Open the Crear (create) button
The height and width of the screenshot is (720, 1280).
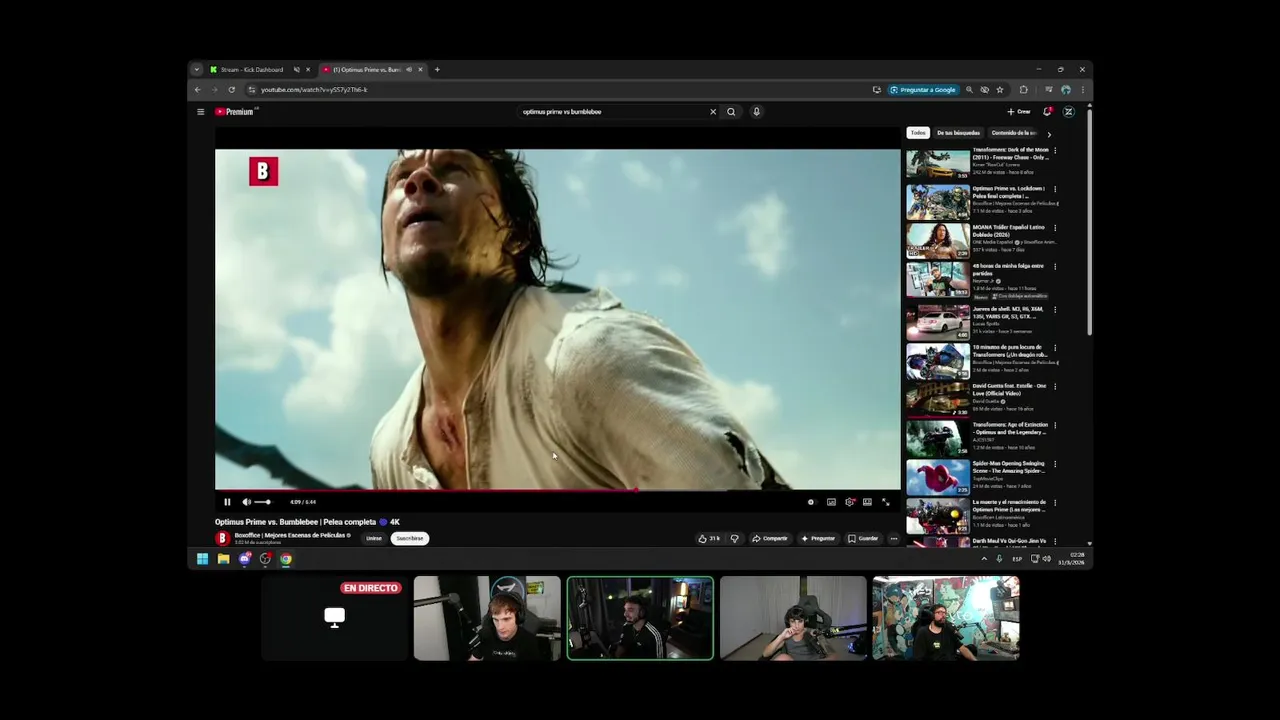(1019, 112)
